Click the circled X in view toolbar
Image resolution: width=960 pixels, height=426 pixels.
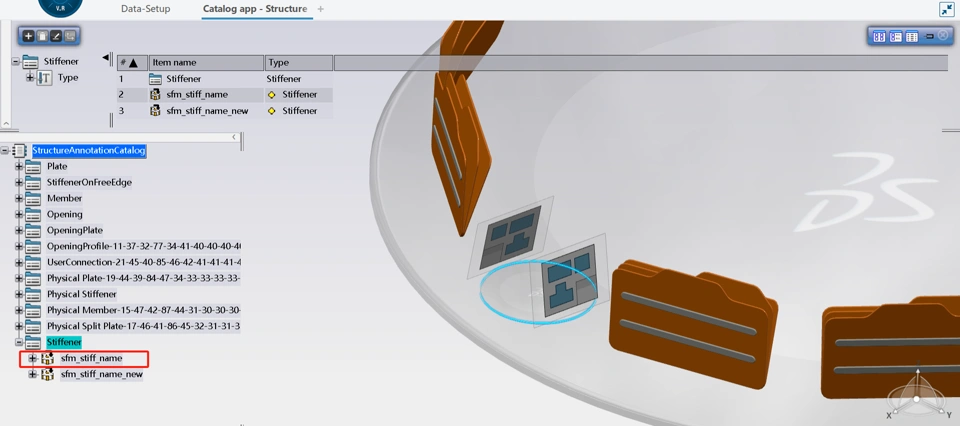[x=943, y=36]
